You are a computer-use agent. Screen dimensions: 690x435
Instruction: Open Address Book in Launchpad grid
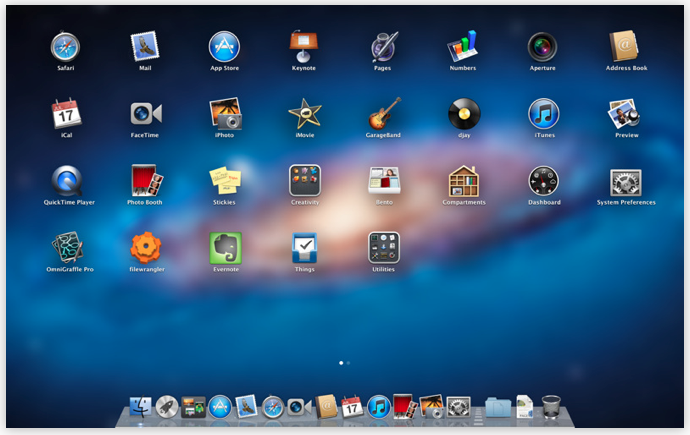click(x=624, y=46)
